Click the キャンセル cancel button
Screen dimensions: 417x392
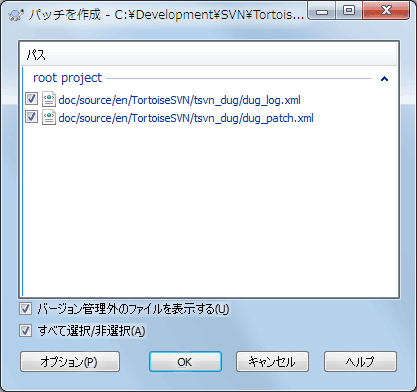272,362
